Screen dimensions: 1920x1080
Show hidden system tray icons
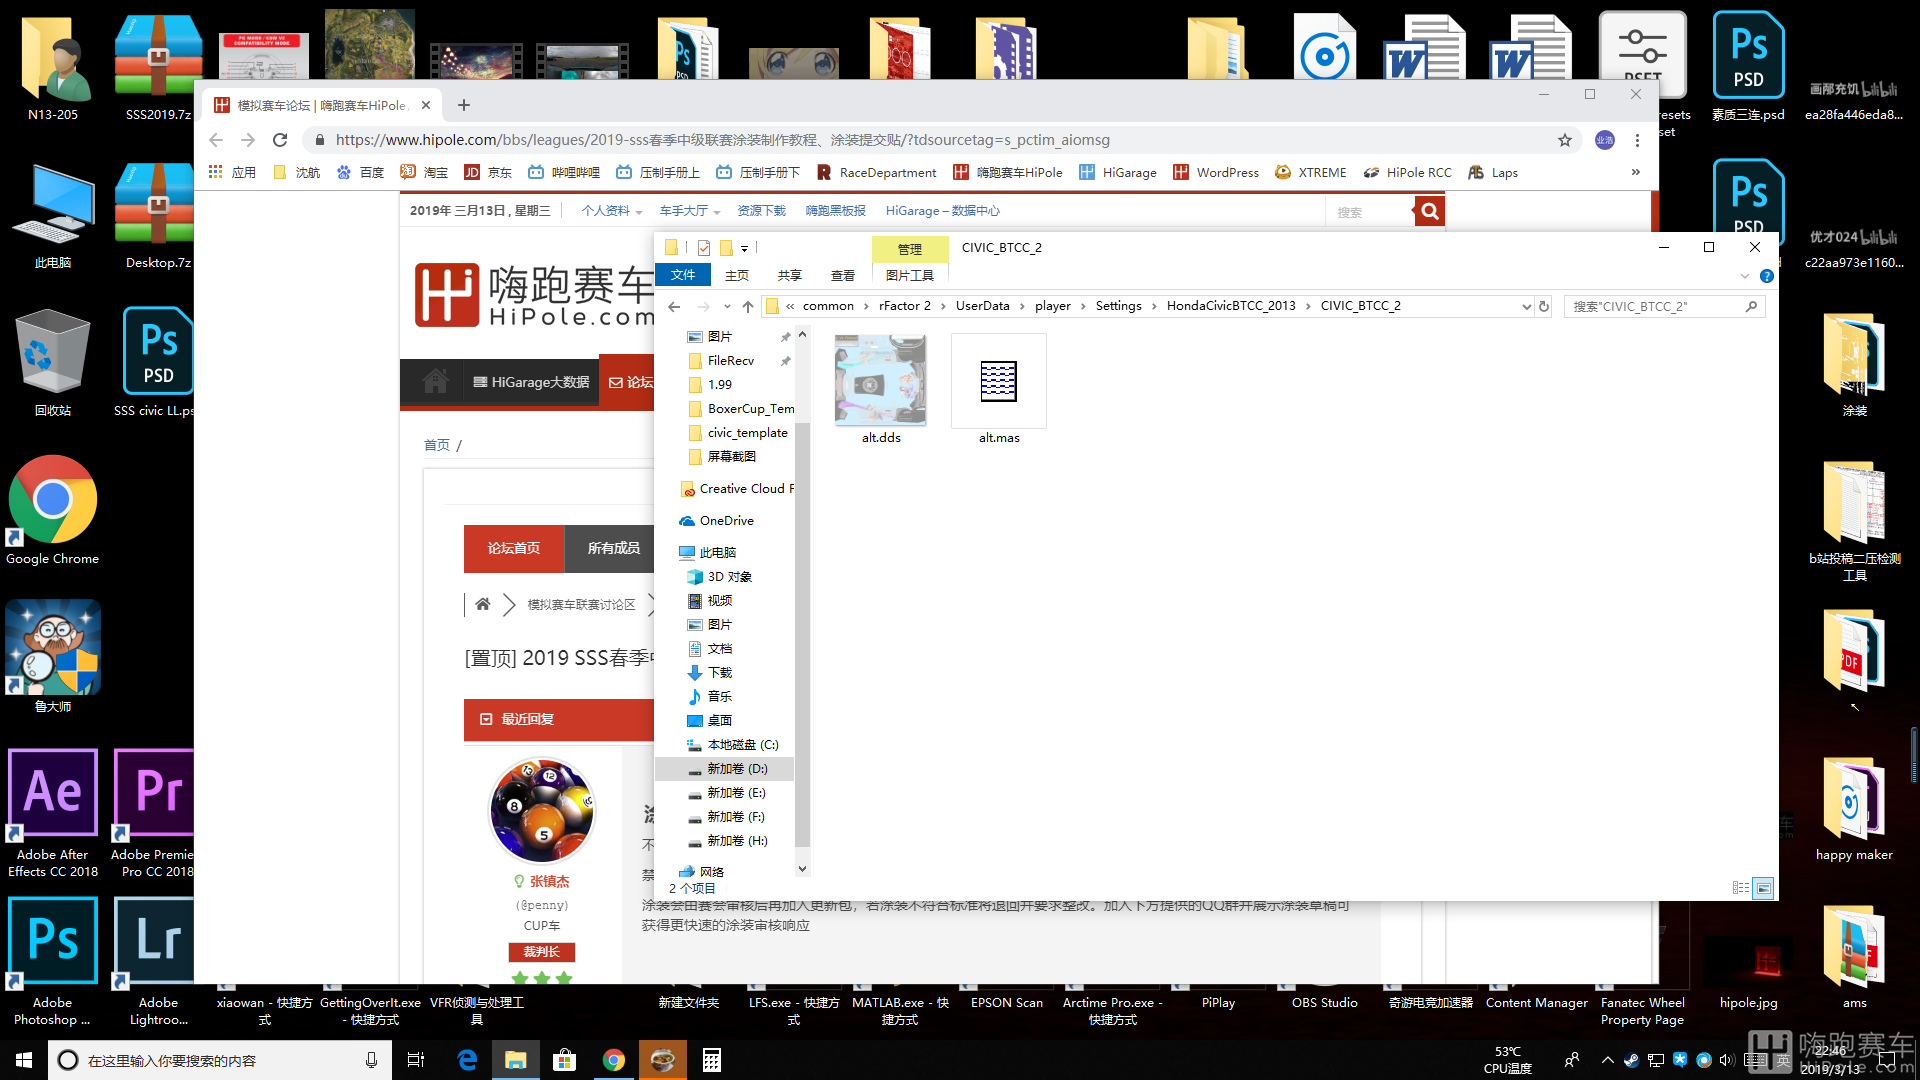pos(1606,1060)
